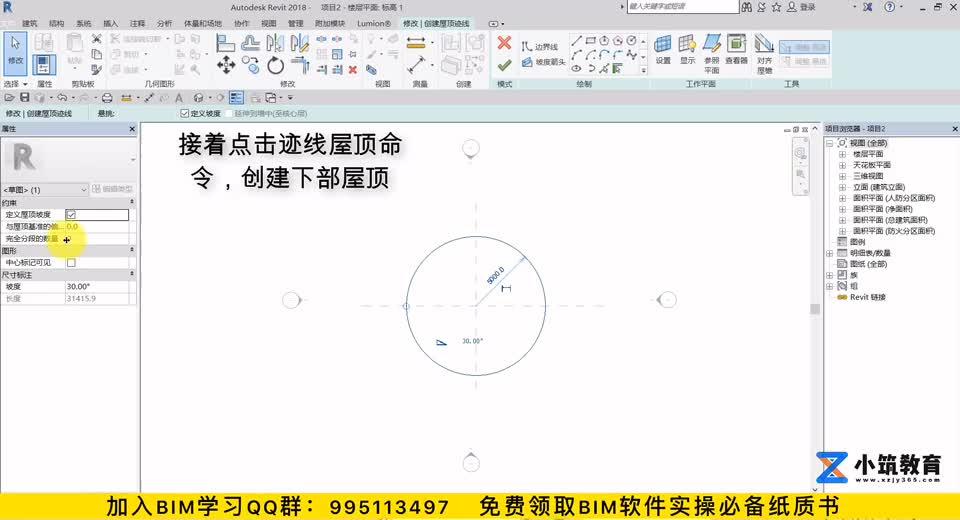Cancel edit mode with red X

504,42
